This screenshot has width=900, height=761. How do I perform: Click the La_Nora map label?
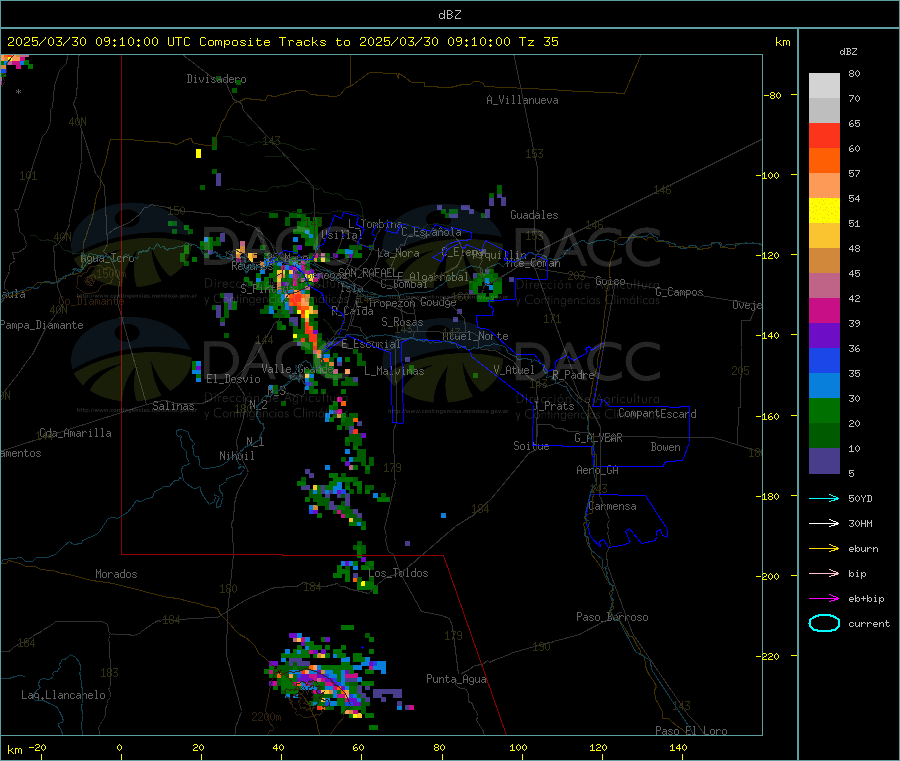coord(398,253)
